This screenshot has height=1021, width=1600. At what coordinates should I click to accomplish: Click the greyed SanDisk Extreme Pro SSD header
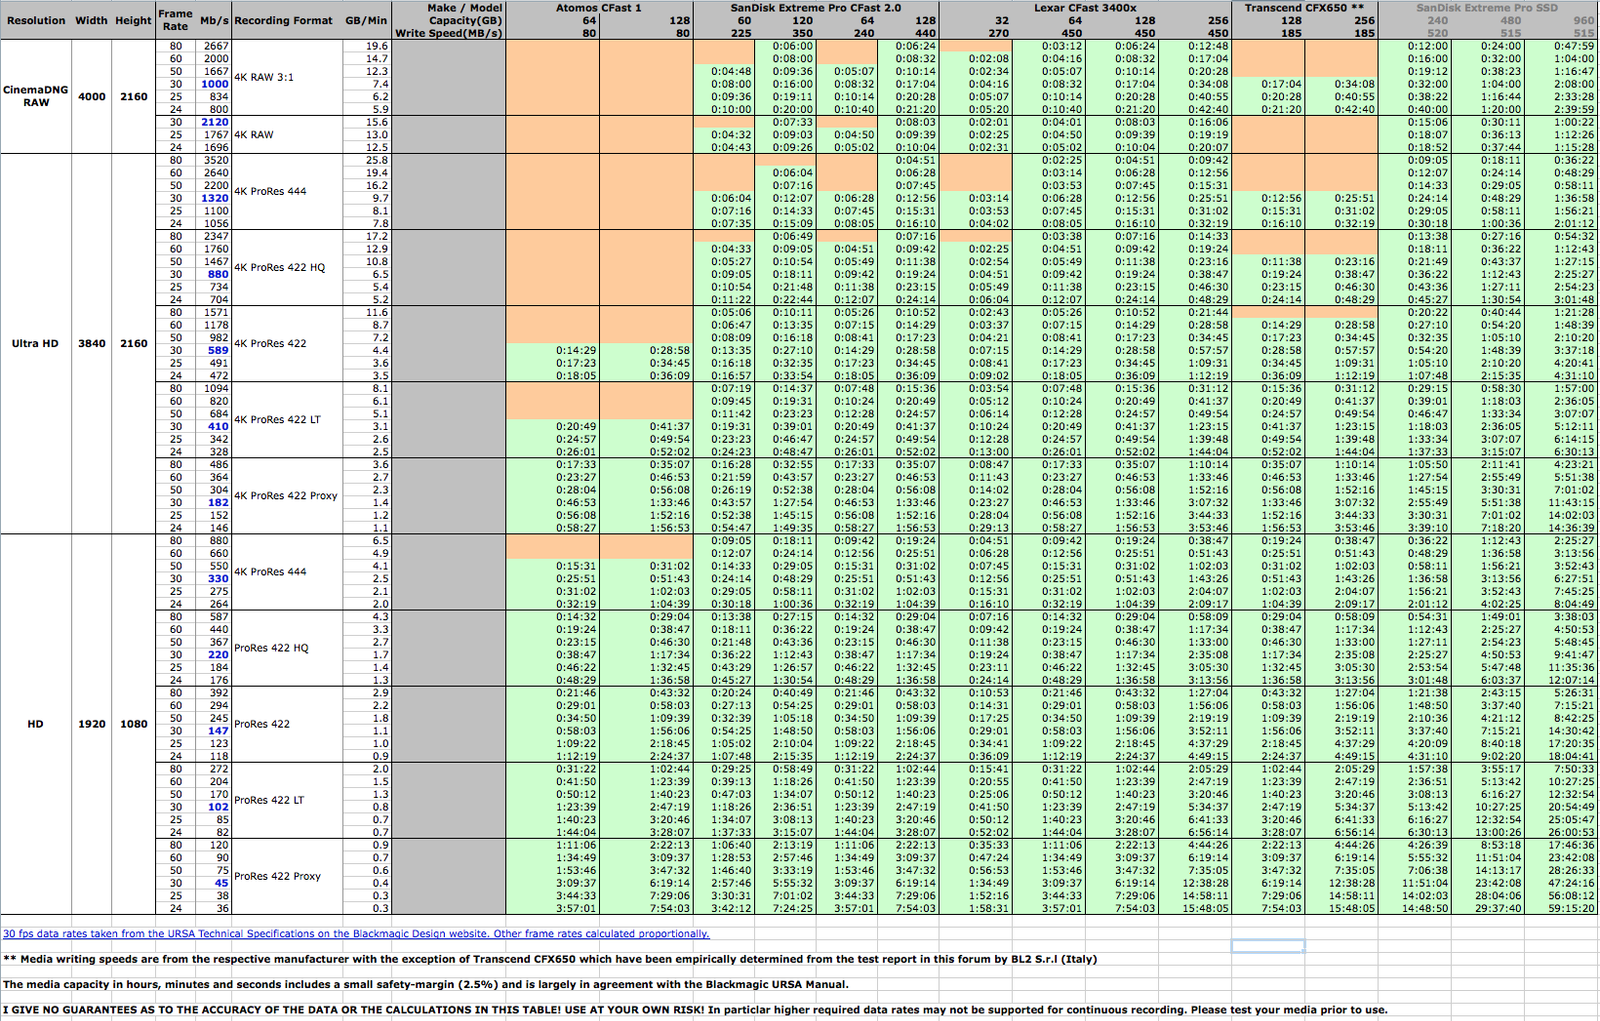tap(1487, 8)
